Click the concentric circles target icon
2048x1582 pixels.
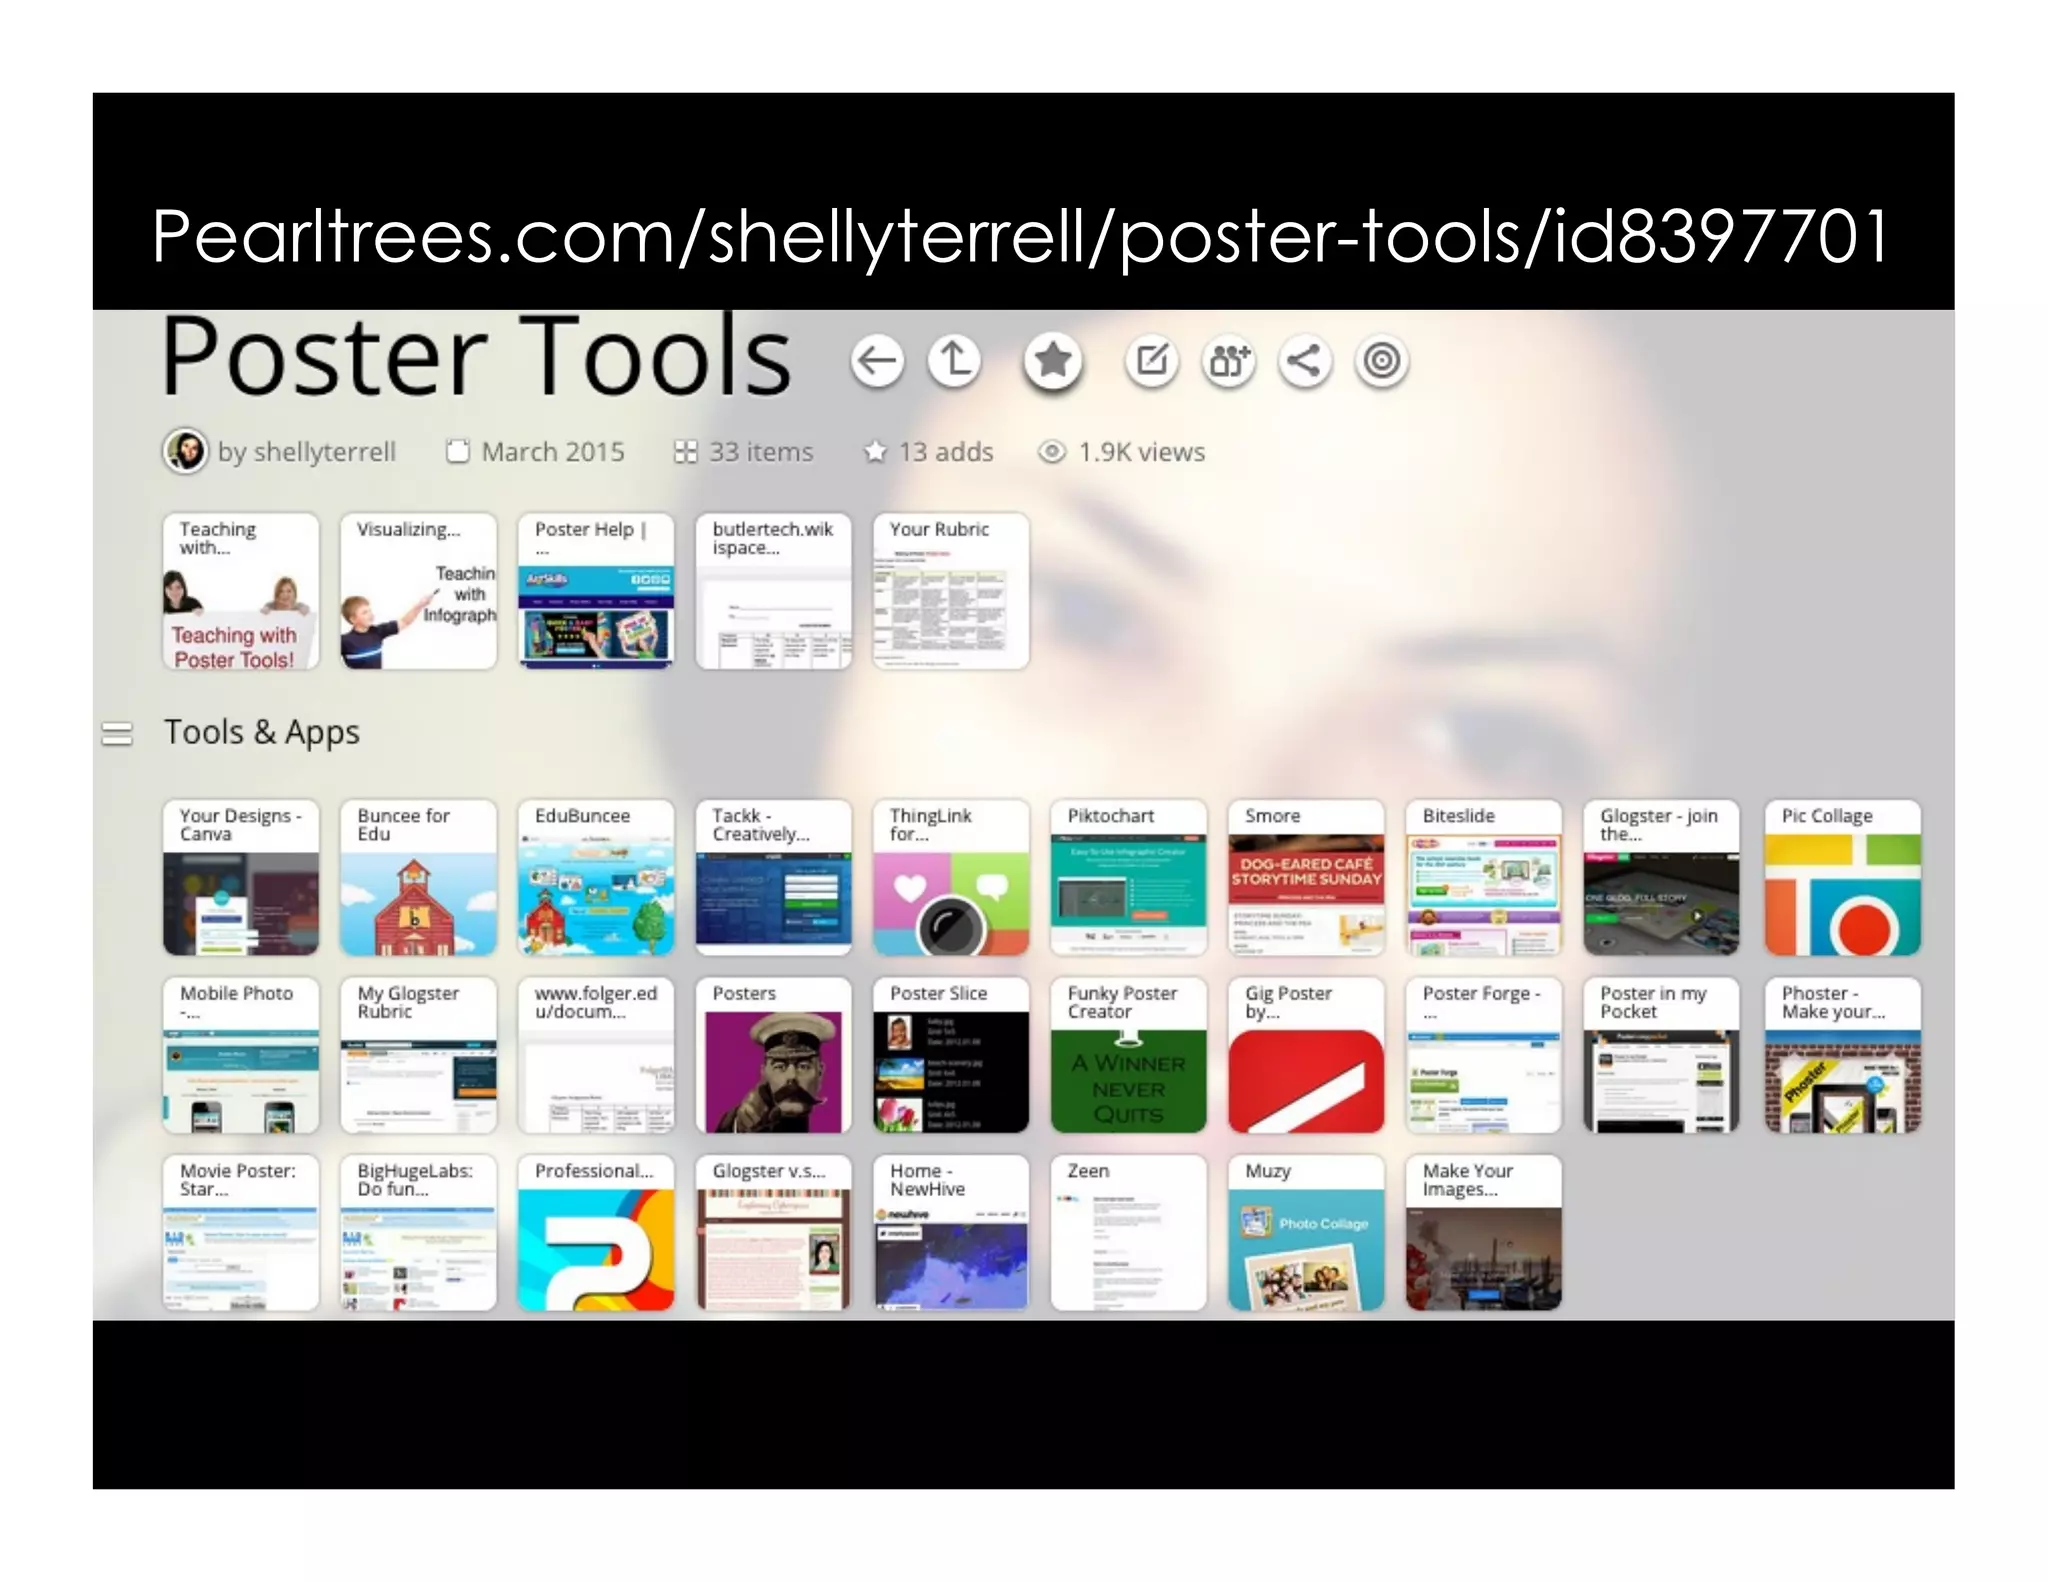pos(1382,361)
